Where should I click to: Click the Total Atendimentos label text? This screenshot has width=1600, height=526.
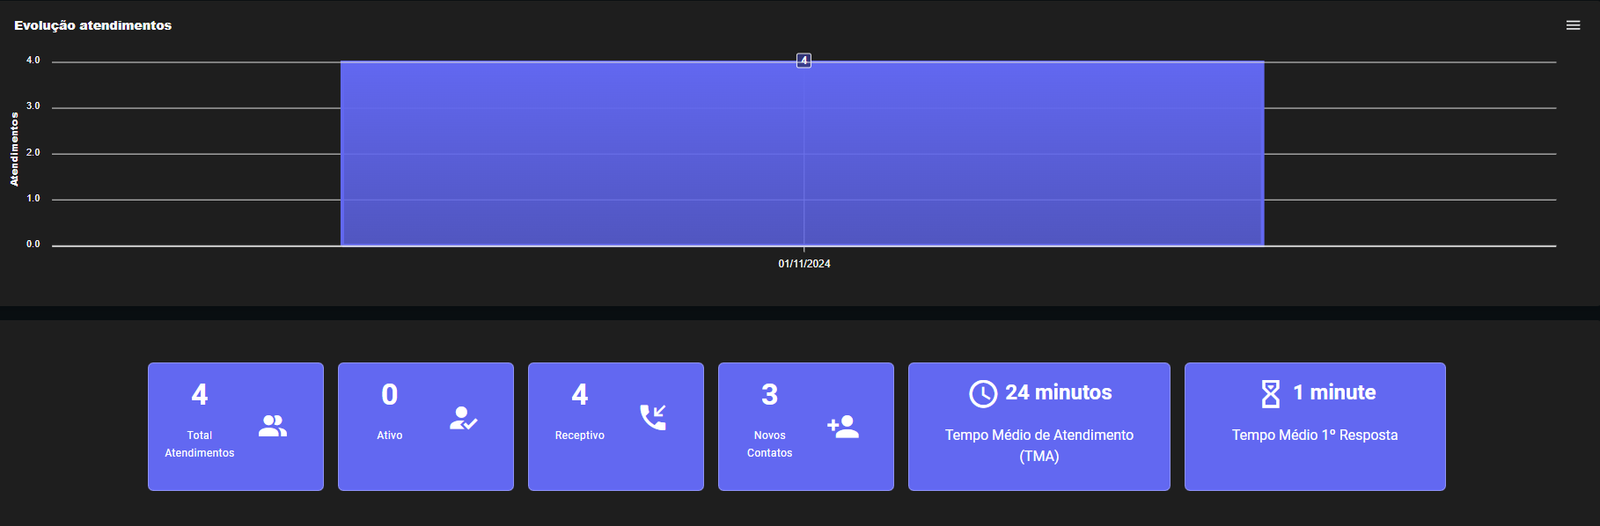tap(199, 444)
